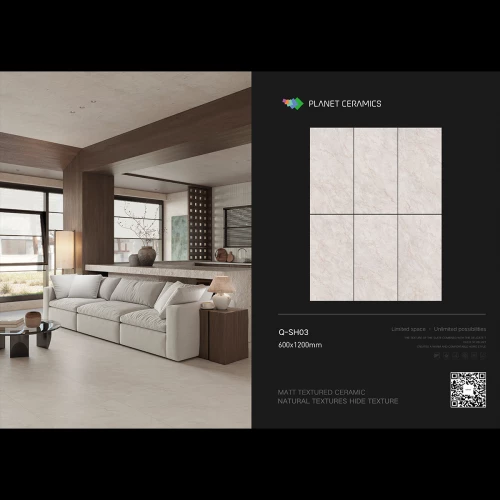Select the MATT TEXTURED CERAMIC heading
This screenshot has height=500, width=500.
pyautogui.click(x=321, y=392)
